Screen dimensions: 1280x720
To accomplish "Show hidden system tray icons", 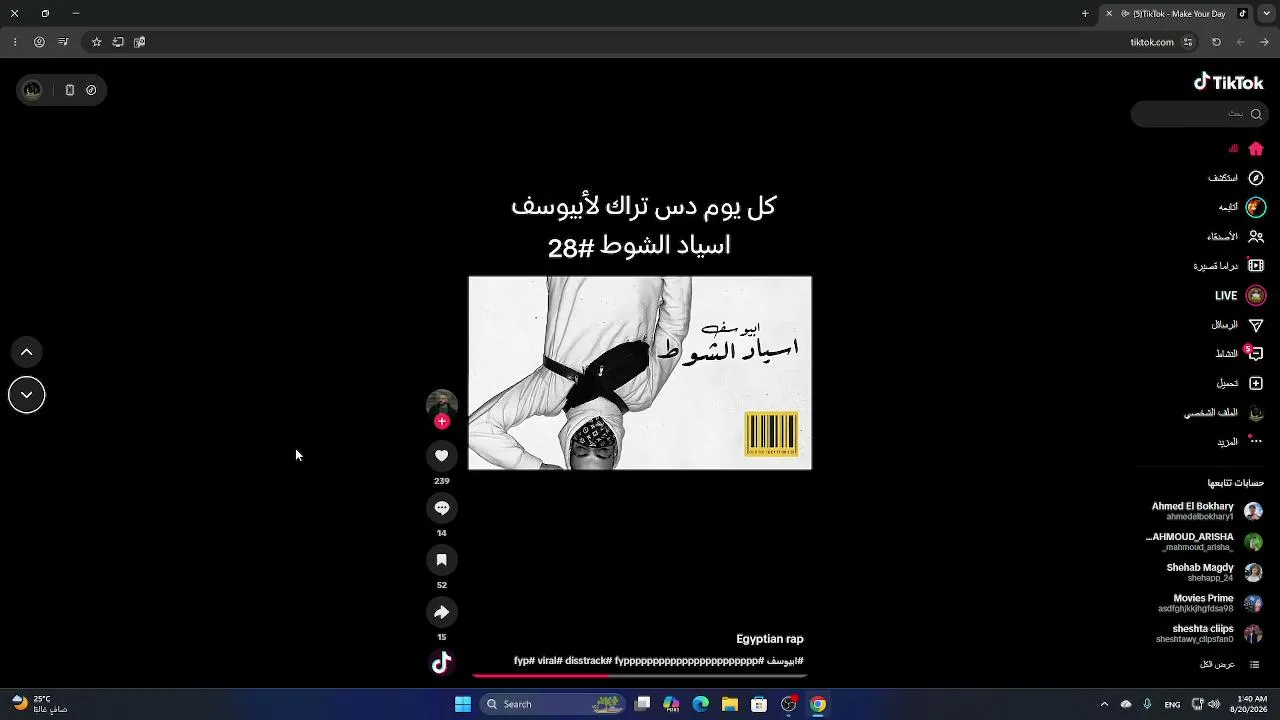I will (1104, 704).
